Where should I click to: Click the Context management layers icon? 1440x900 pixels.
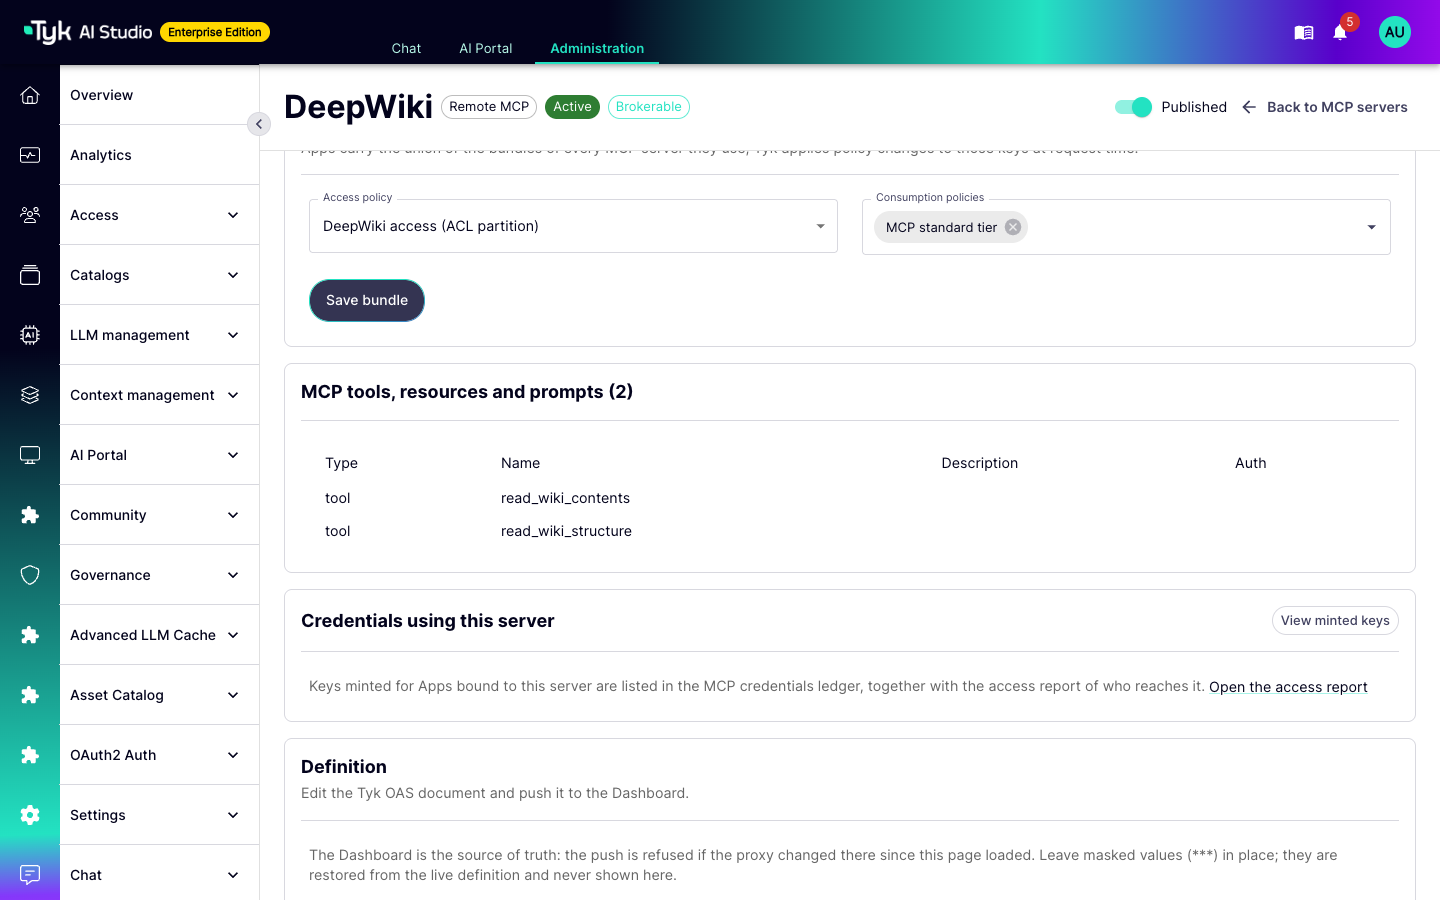[x=30, y=395]
